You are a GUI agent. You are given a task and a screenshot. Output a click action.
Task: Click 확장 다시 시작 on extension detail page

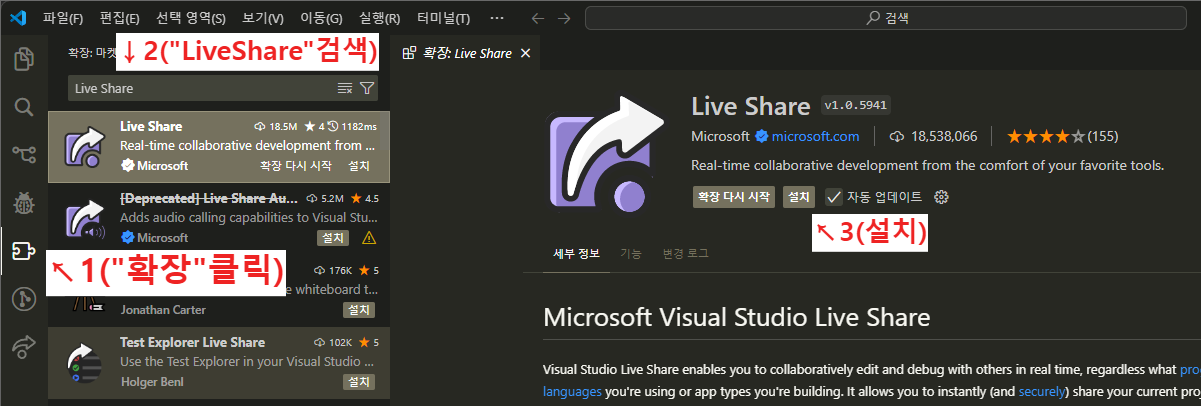pos(733,197)
